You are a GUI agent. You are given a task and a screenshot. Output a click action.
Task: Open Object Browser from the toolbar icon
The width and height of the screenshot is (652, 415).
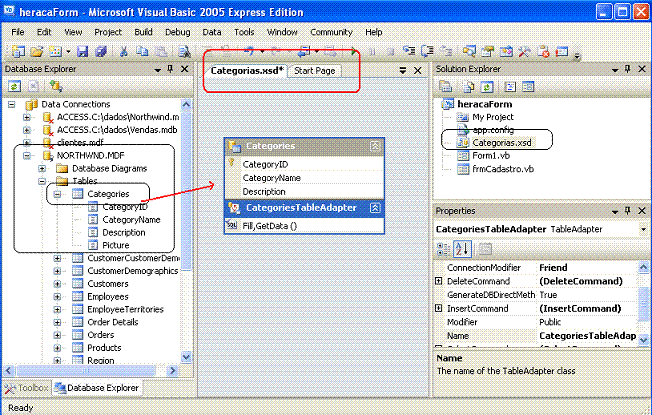pos(506,52)
